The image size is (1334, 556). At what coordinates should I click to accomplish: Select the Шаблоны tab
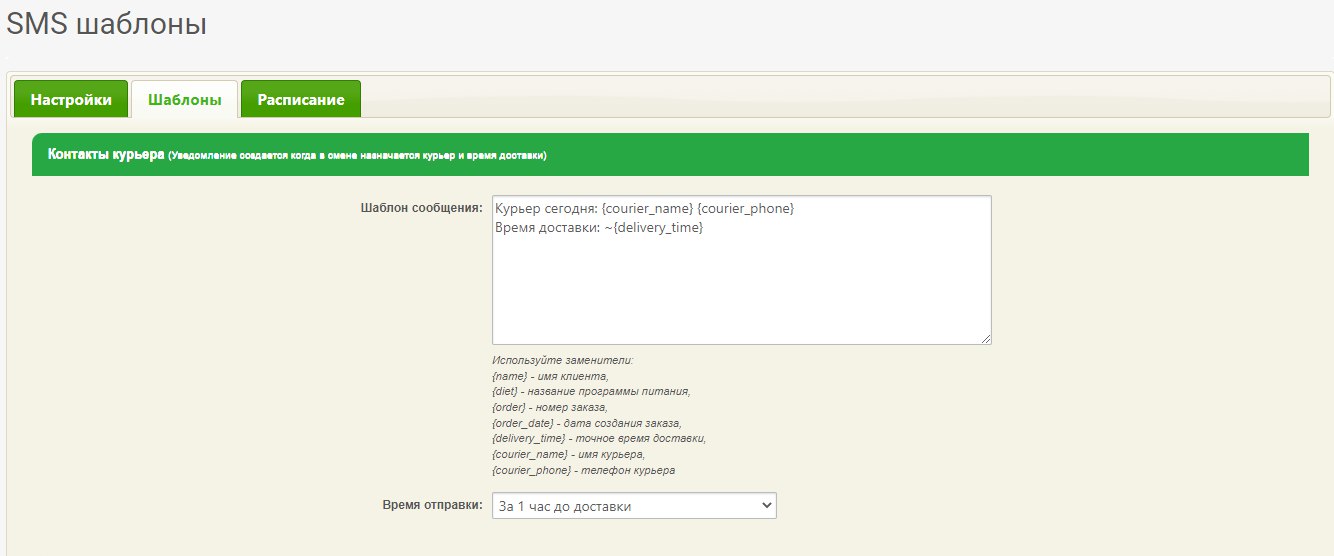pos(184,100)
